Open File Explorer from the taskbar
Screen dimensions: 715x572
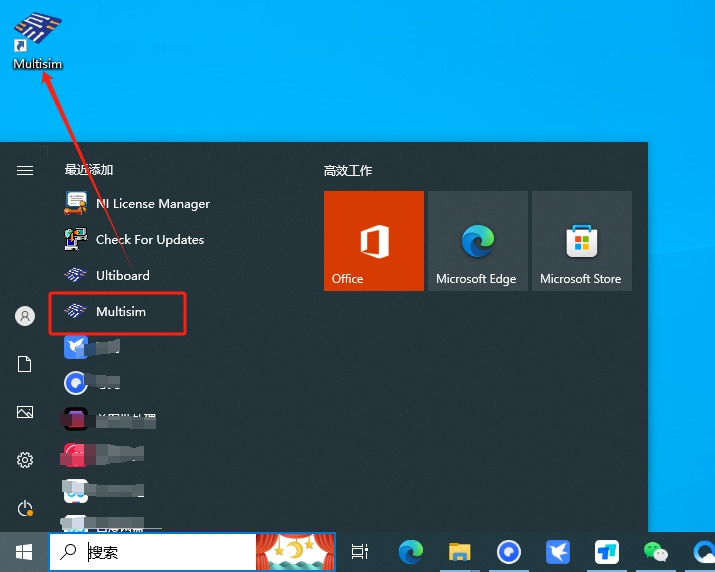[x=460, y=551]
